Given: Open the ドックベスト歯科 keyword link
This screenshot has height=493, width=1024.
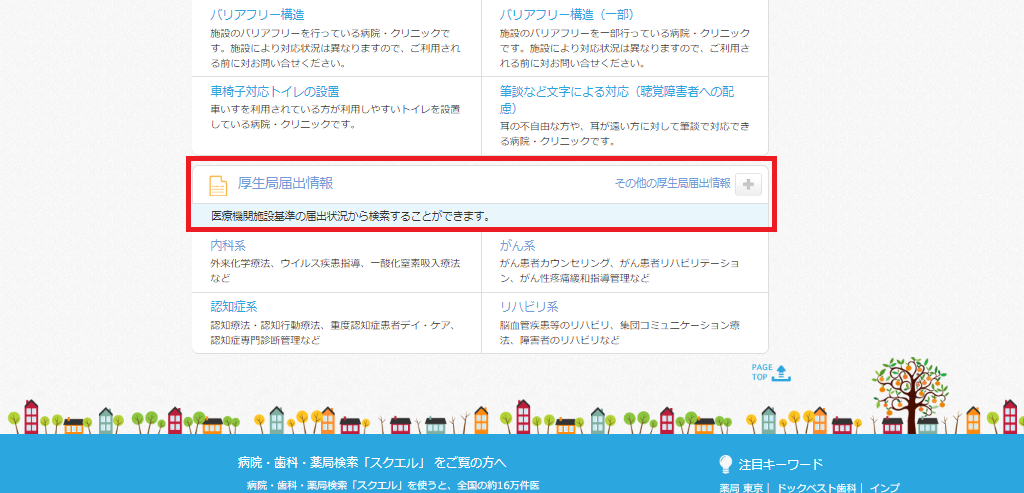Looking at the screenshot, I should tap(816, 488).
